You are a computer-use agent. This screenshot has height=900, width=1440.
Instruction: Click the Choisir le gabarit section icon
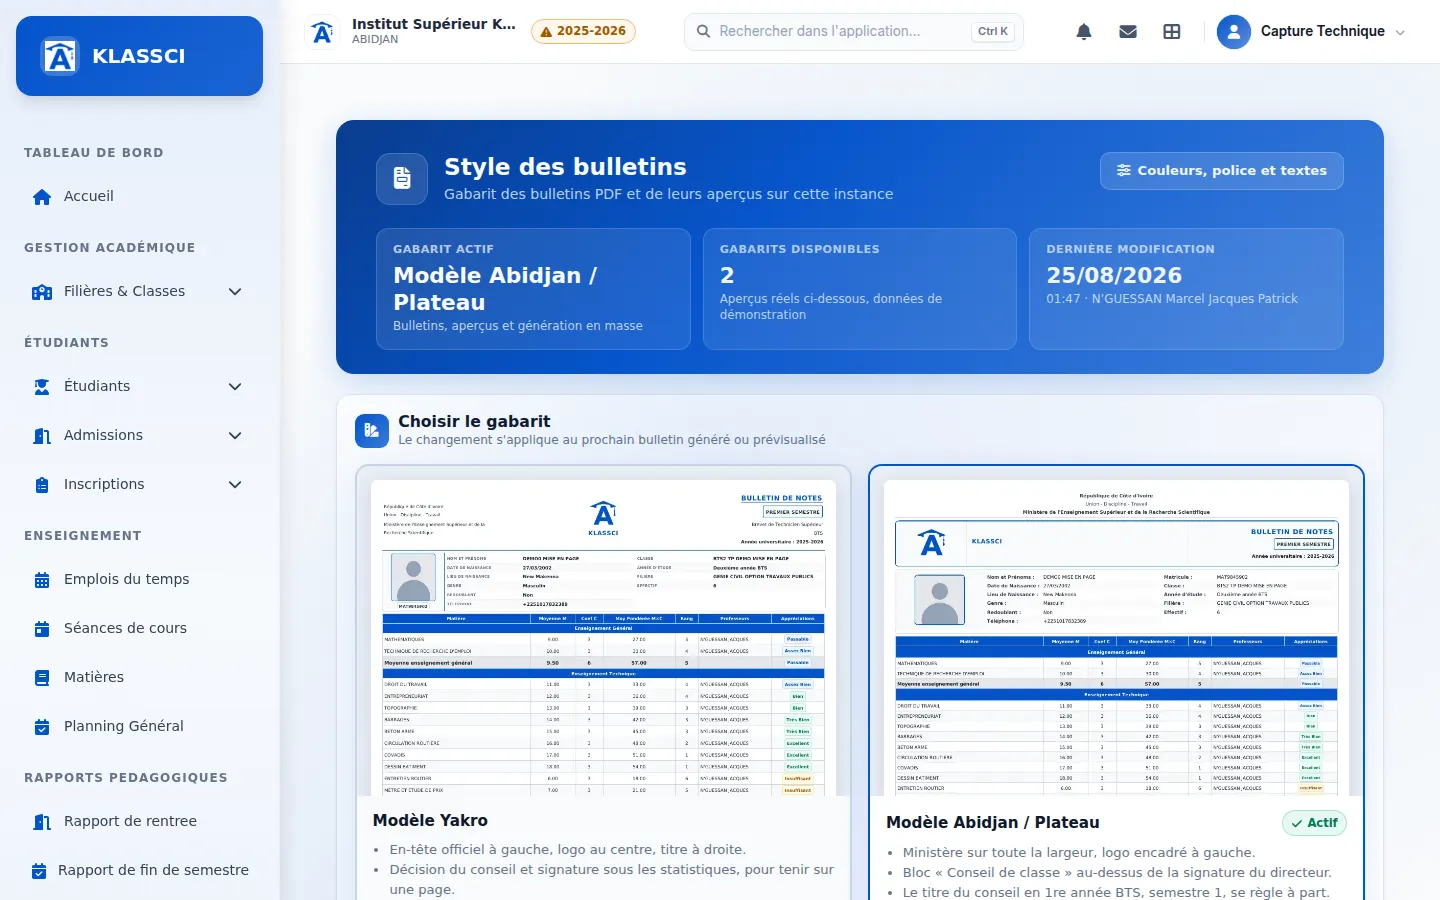372,431
